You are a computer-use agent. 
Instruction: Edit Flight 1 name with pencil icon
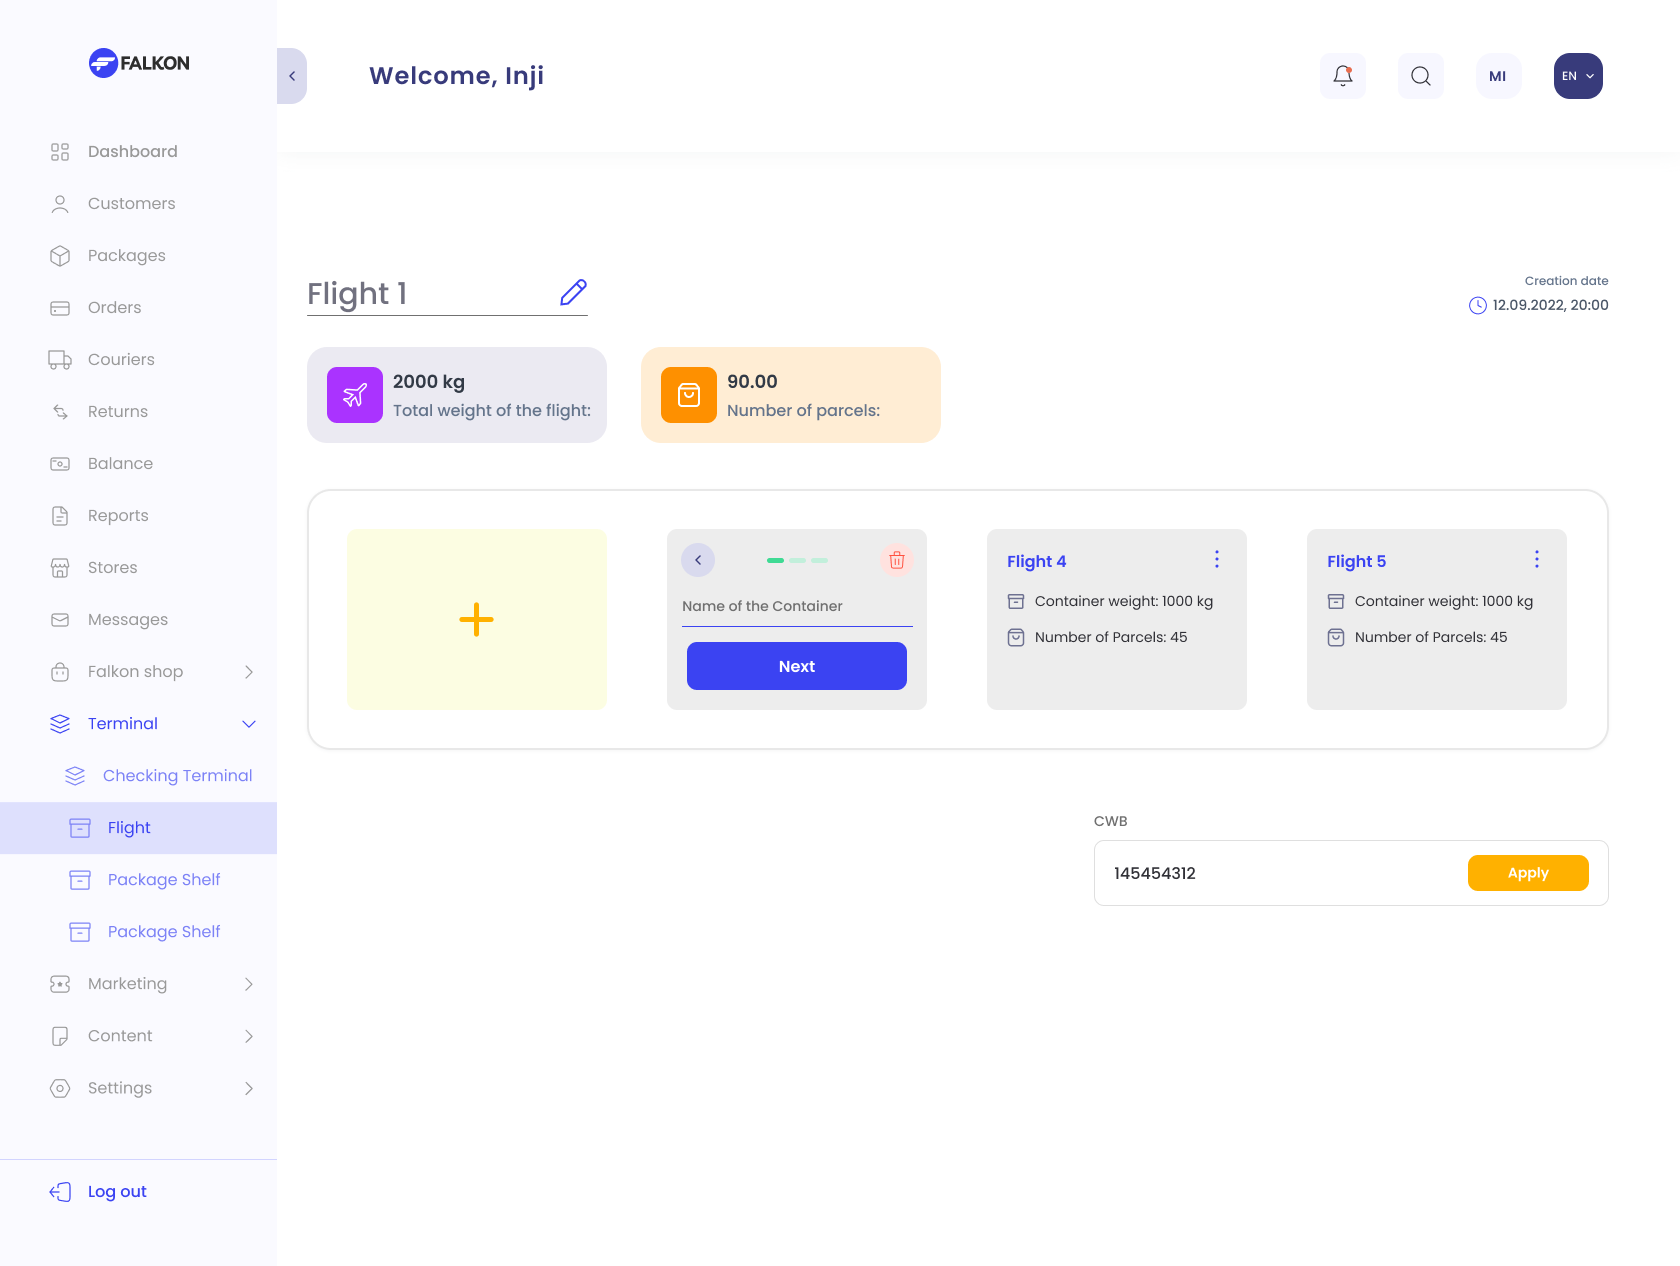click(x=573, y=292)
